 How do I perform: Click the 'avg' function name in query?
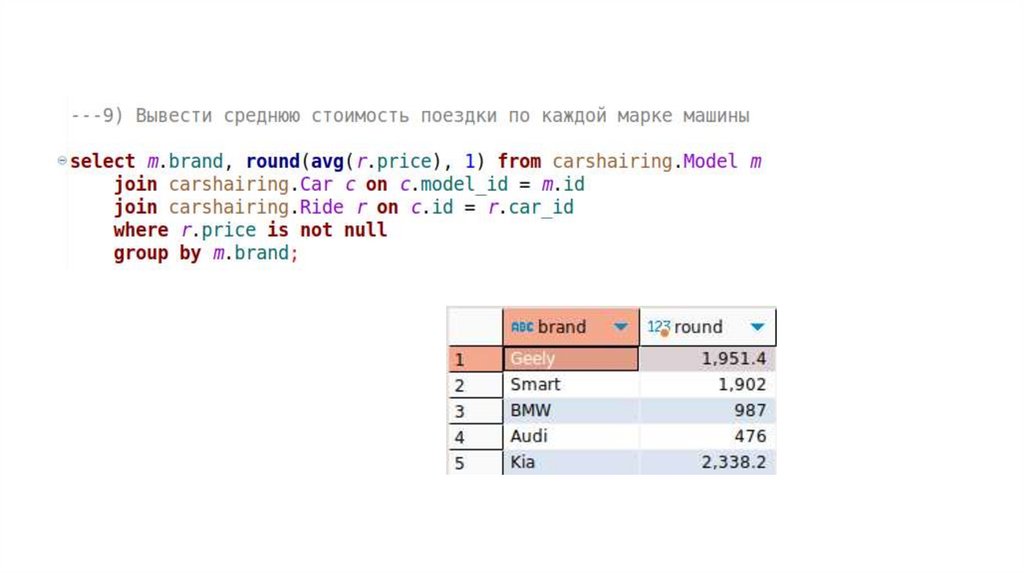click(x=327, y=161)
